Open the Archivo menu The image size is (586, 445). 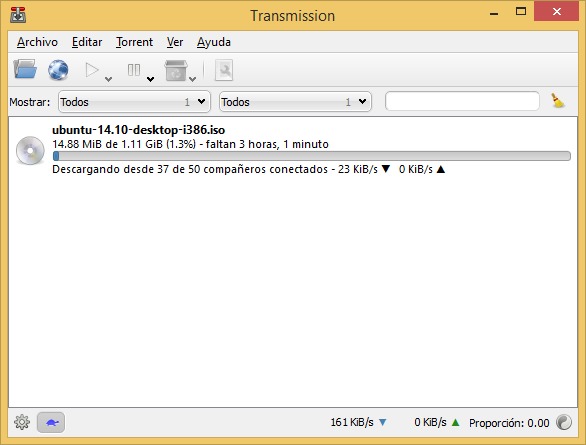[x=37, y=42]
